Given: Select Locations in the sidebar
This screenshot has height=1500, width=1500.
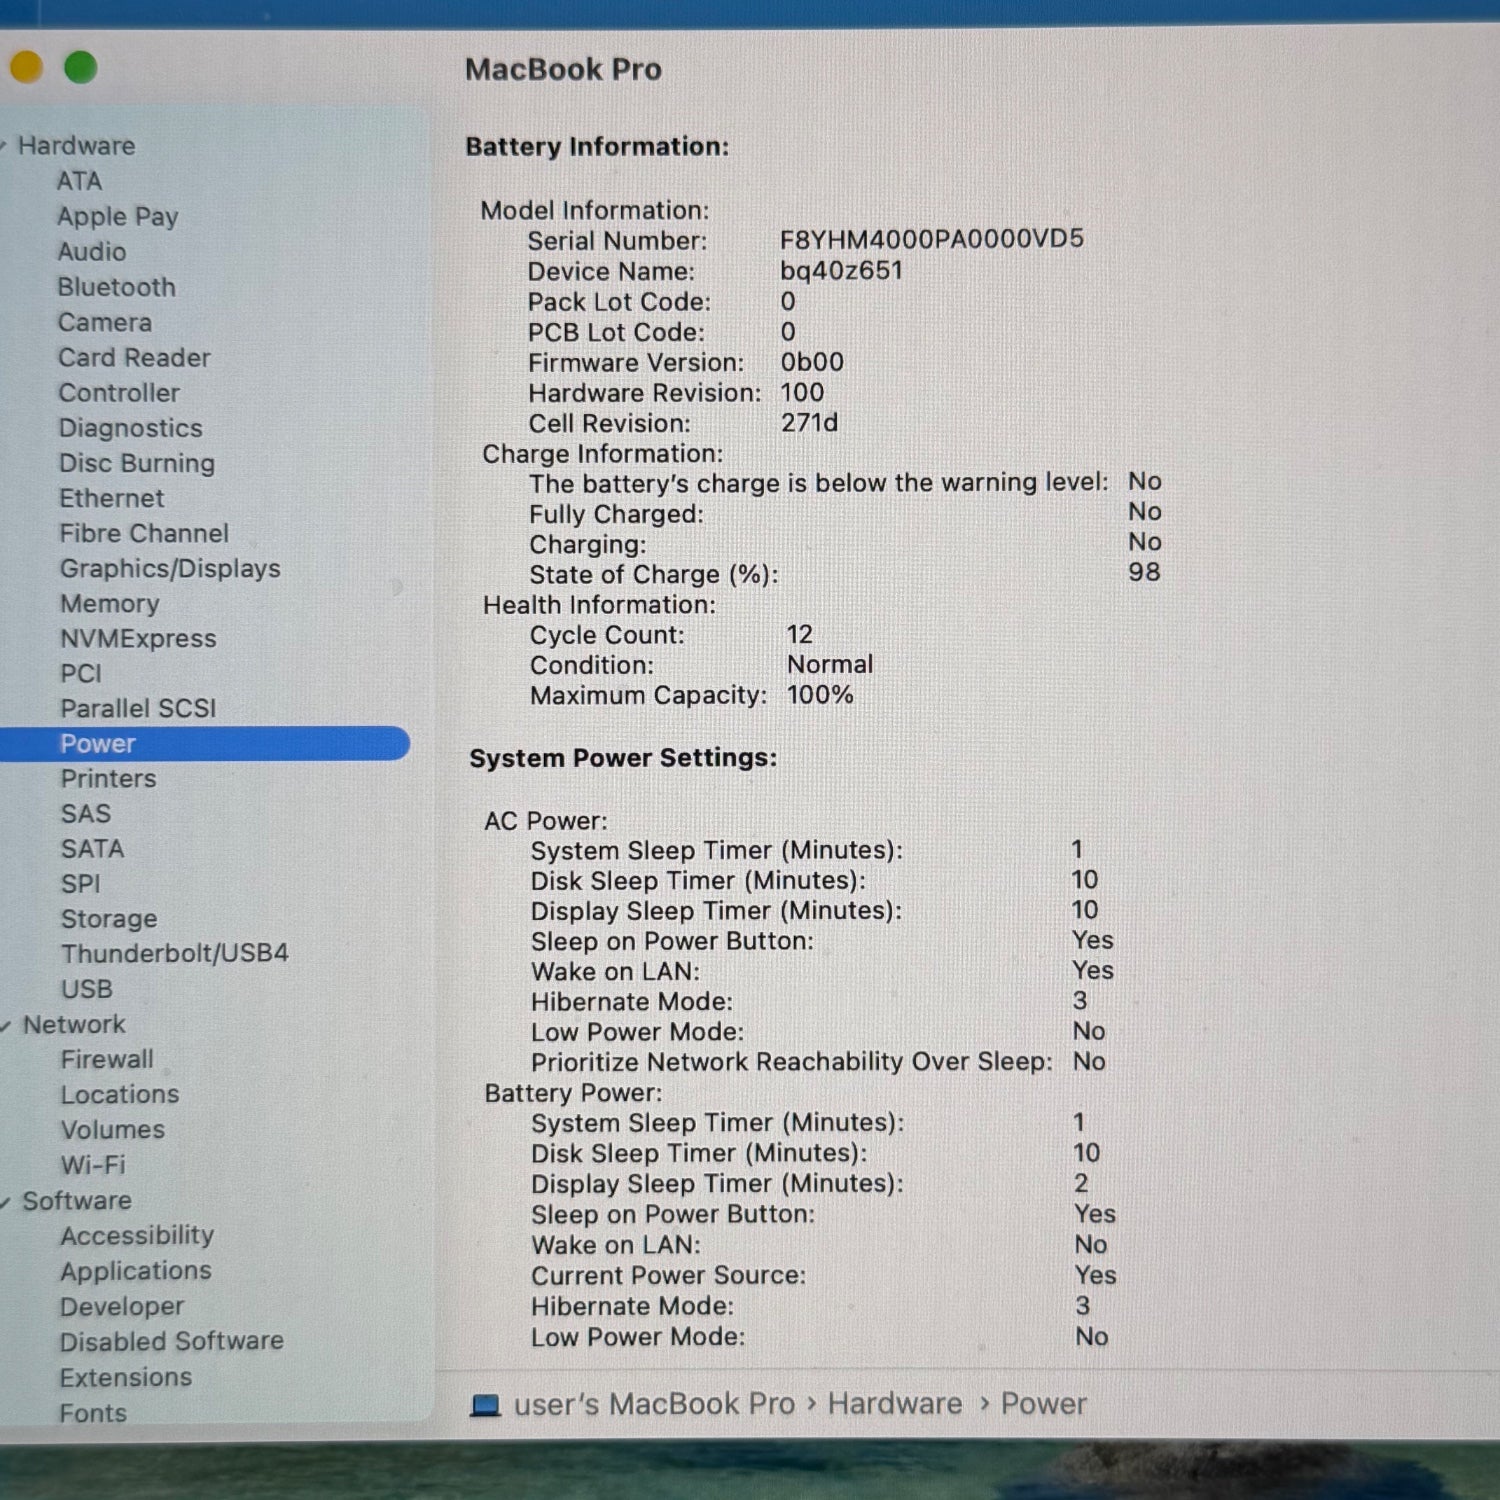Looking at the screenshot, I should [120, 1095].
